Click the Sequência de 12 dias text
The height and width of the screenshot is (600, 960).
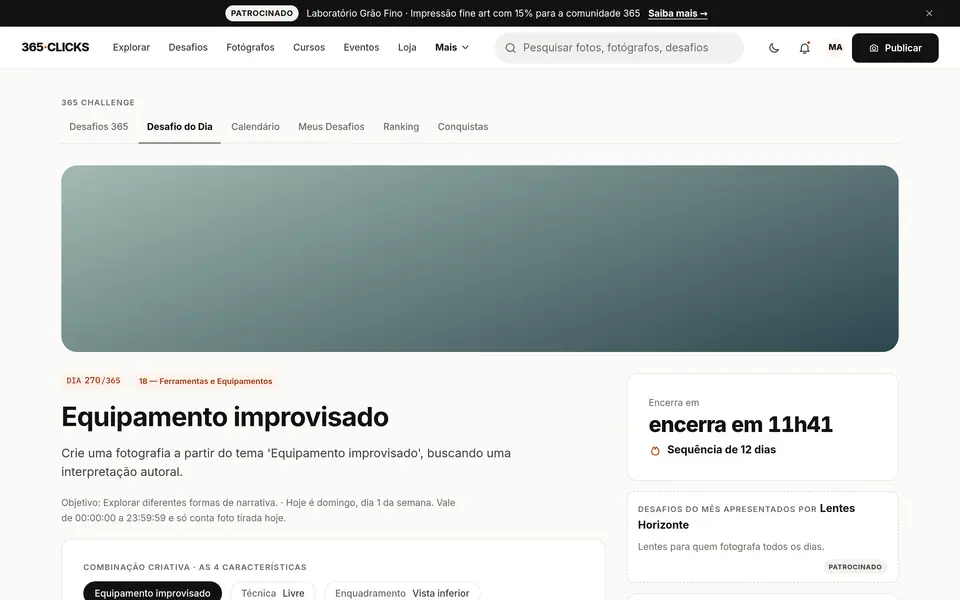pyautogui.click(x=721, y=449)
